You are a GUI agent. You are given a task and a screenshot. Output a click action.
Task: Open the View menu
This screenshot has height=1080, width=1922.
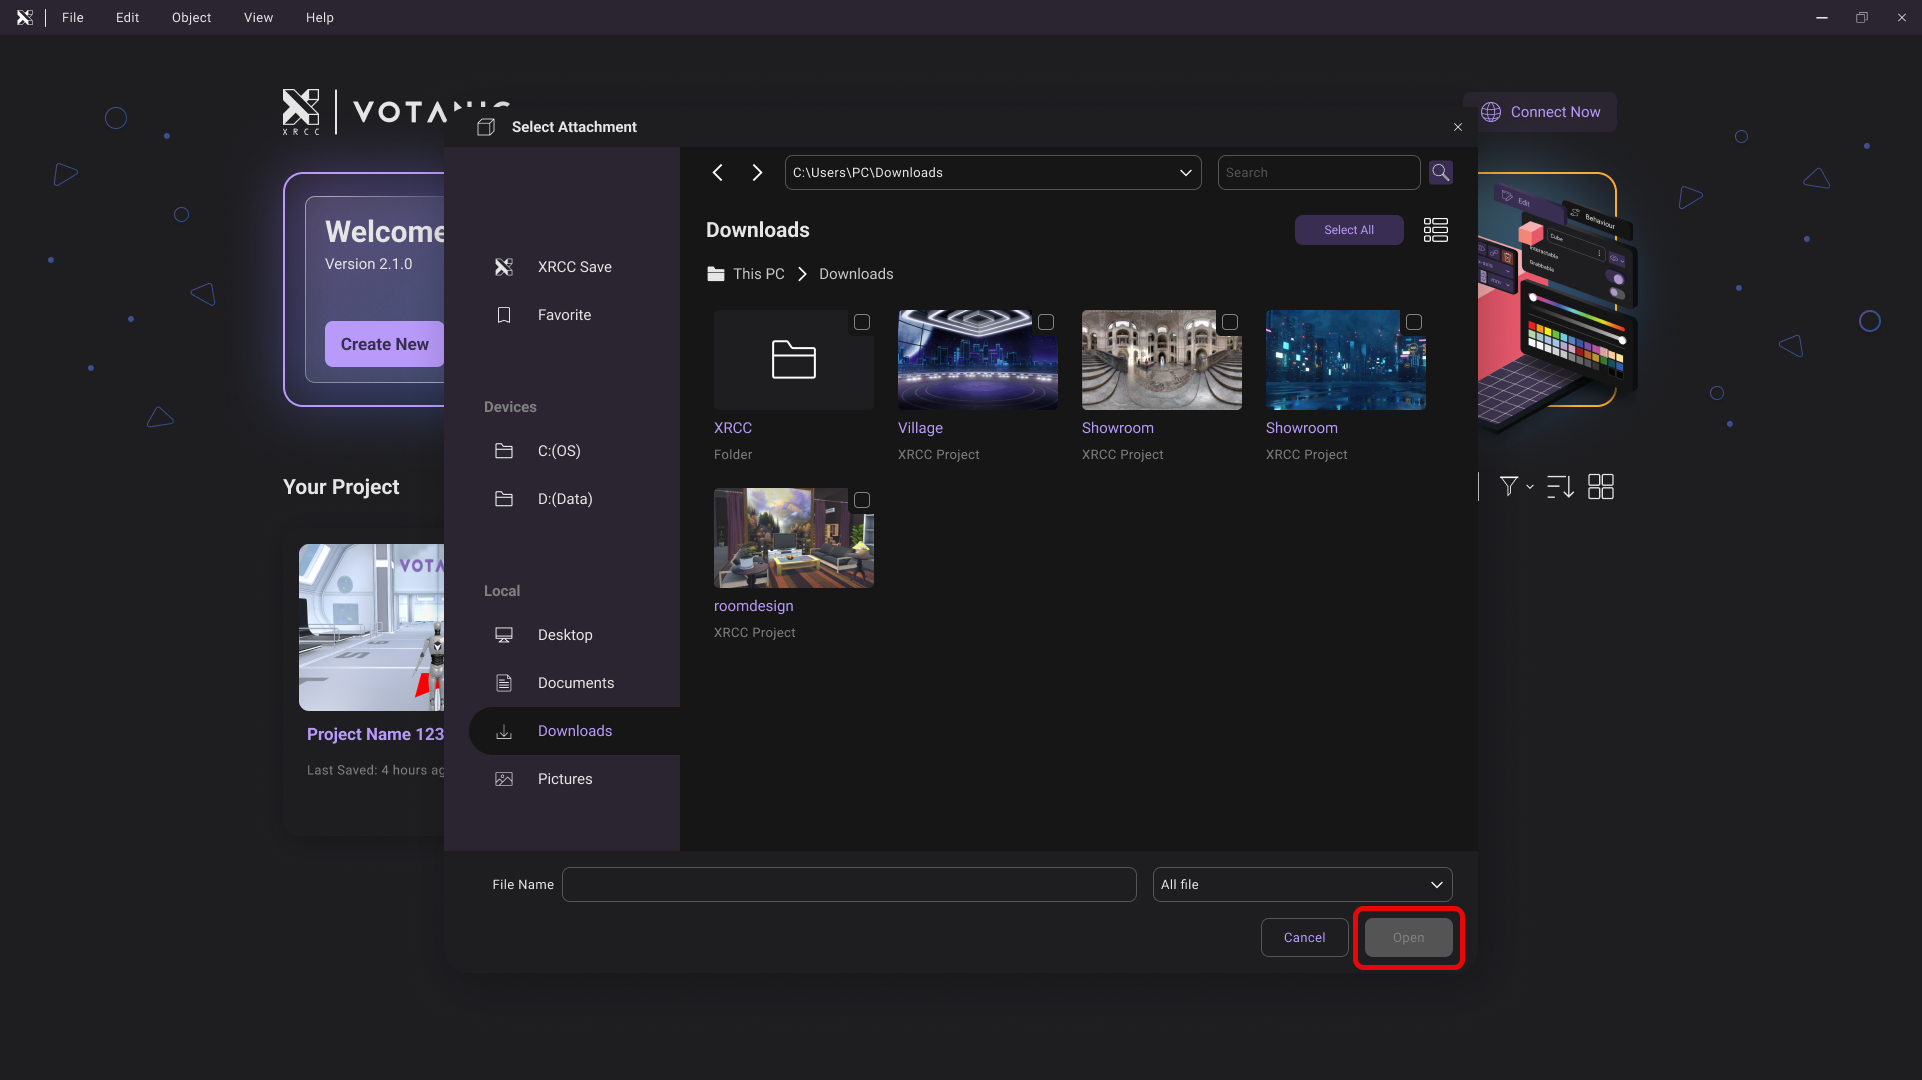coord(258,17)
